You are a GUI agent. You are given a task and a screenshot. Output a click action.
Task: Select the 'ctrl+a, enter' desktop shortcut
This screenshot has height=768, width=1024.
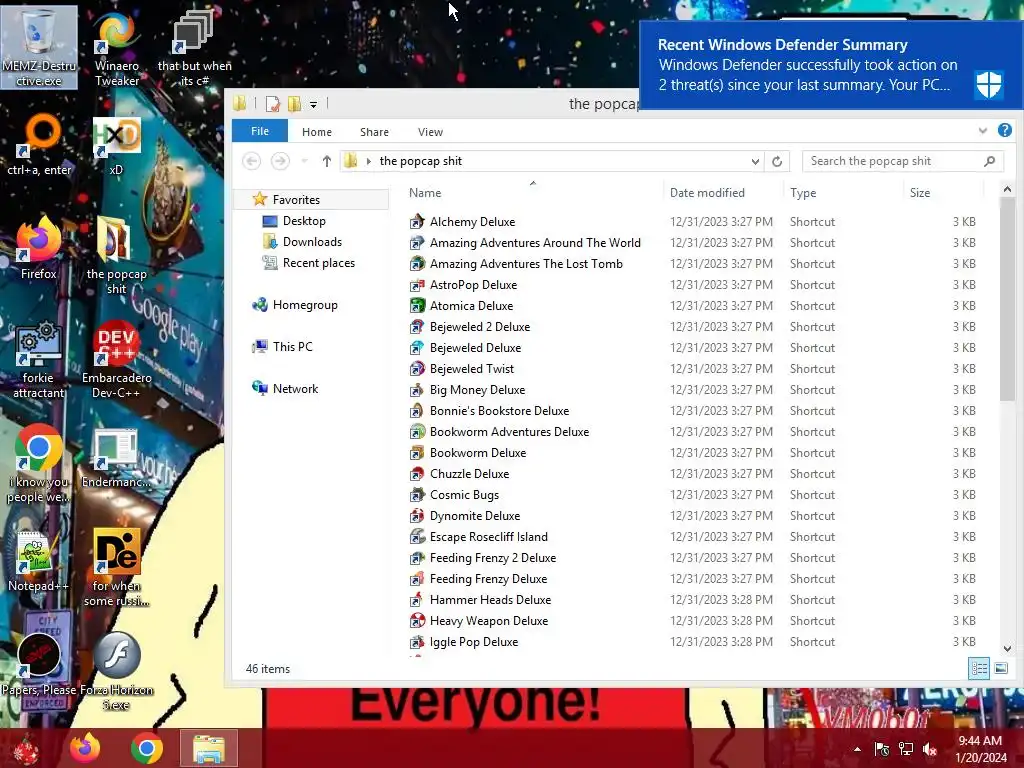39,145
